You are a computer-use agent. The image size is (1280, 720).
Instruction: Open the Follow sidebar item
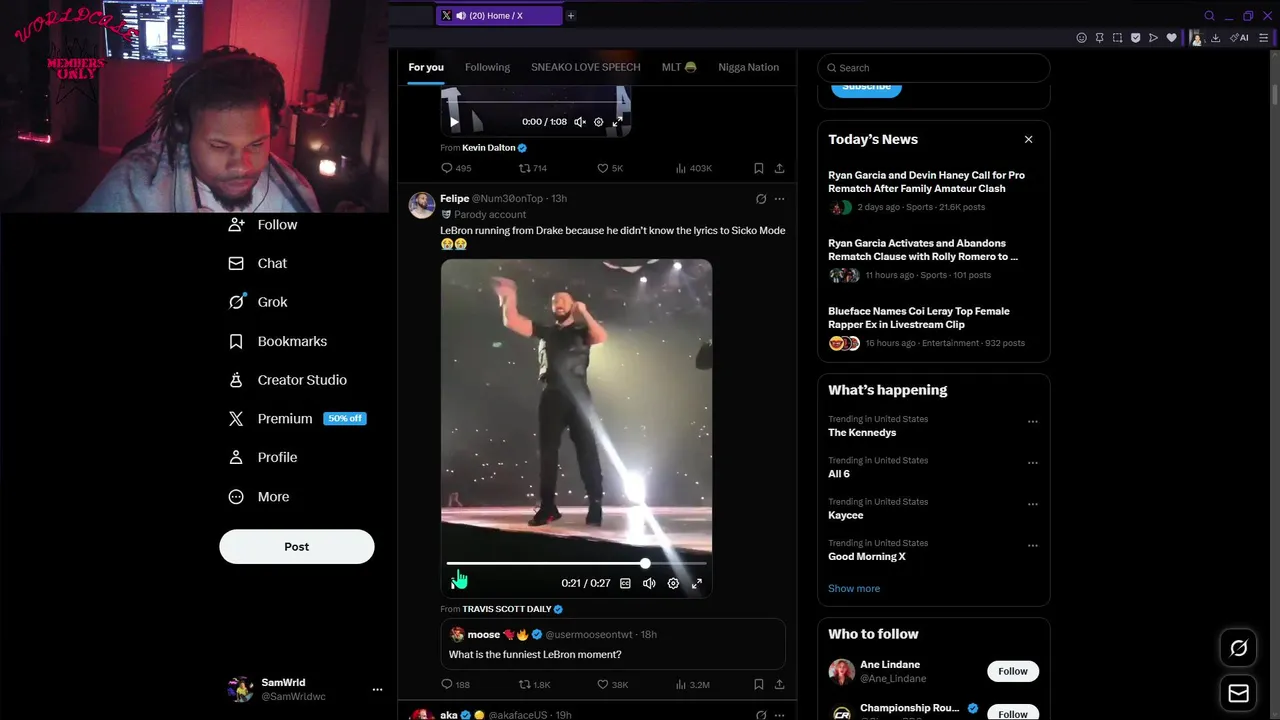[263, 225]
